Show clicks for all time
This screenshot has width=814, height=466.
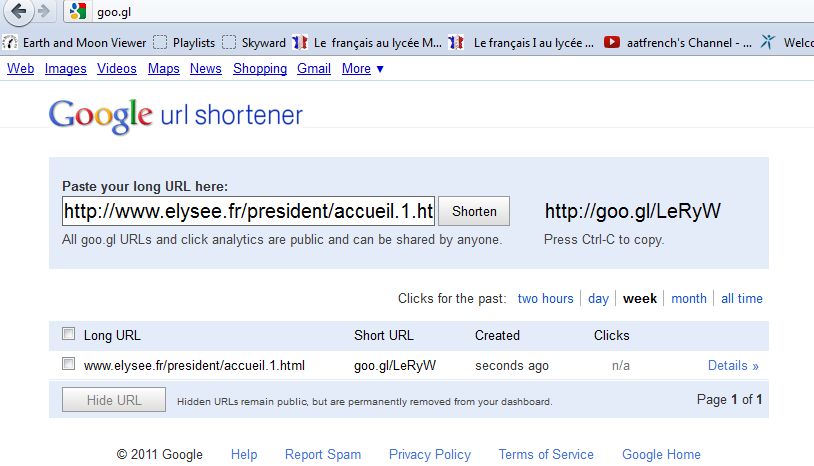click(x=742, y=299)
